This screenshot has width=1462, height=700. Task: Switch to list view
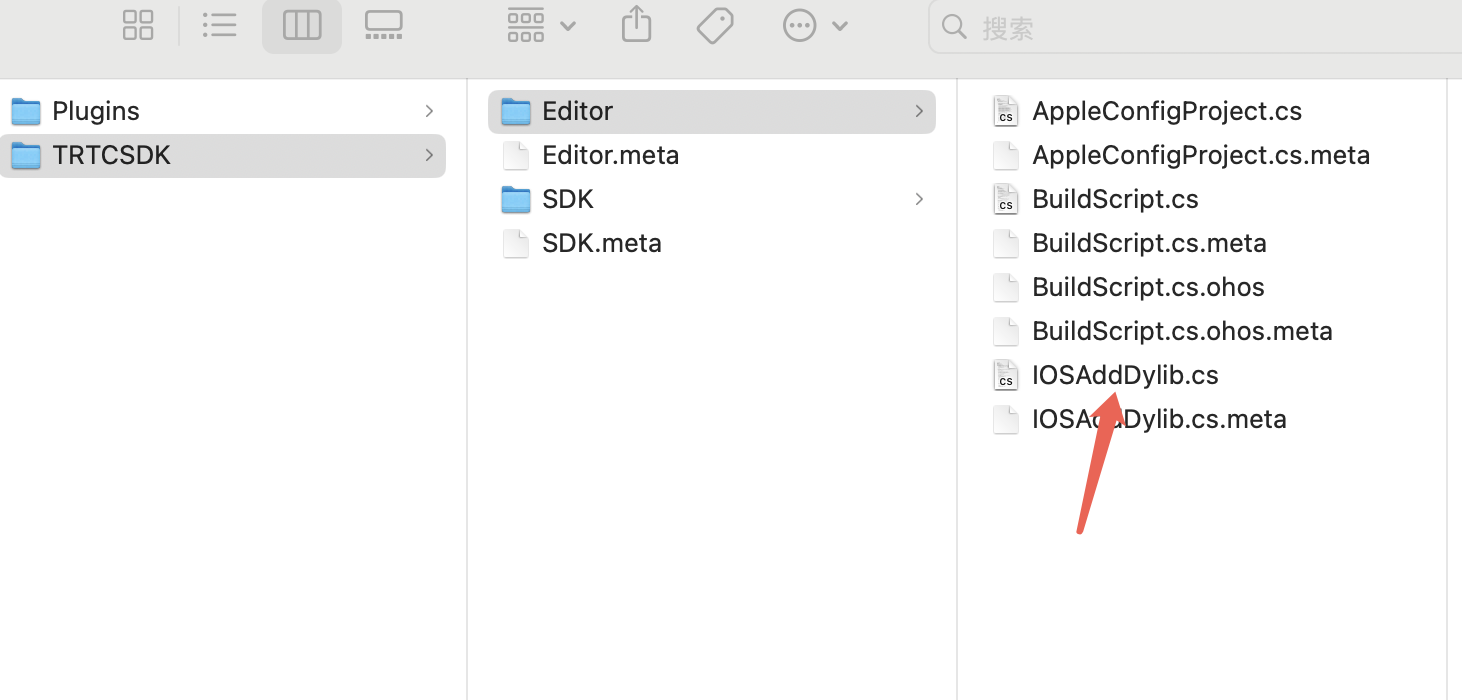point(219,26)
